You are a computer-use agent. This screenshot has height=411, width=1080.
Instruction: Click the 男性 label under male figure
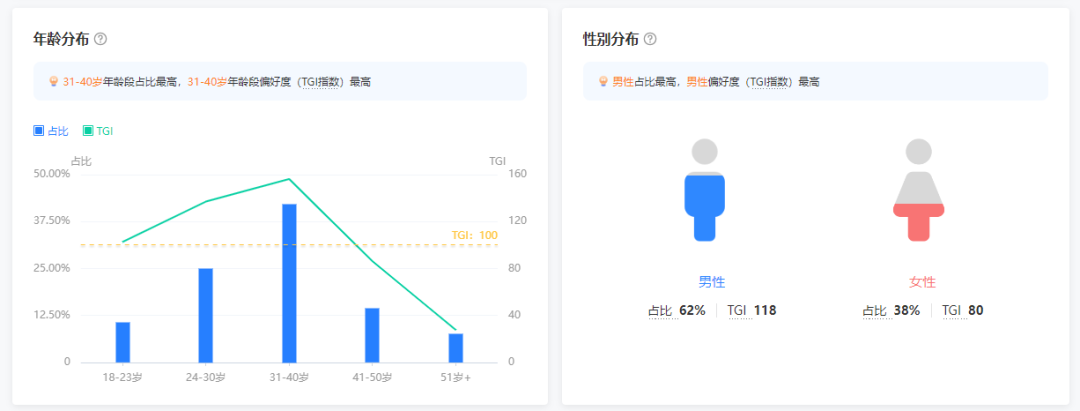712,282
